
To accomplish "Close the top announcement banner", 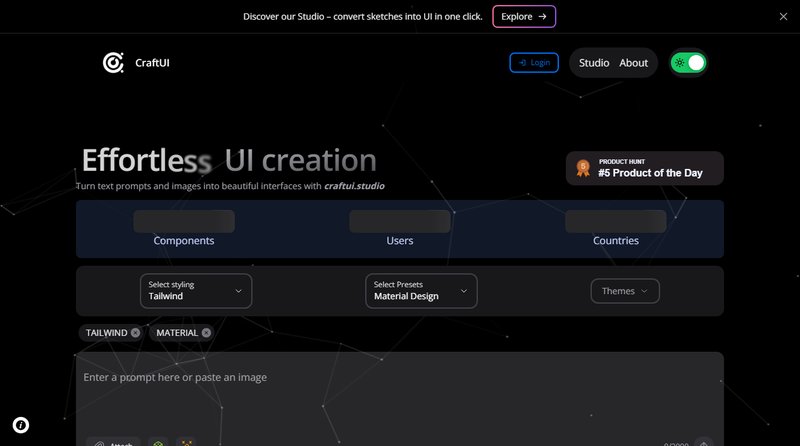I will coord(783,16).
